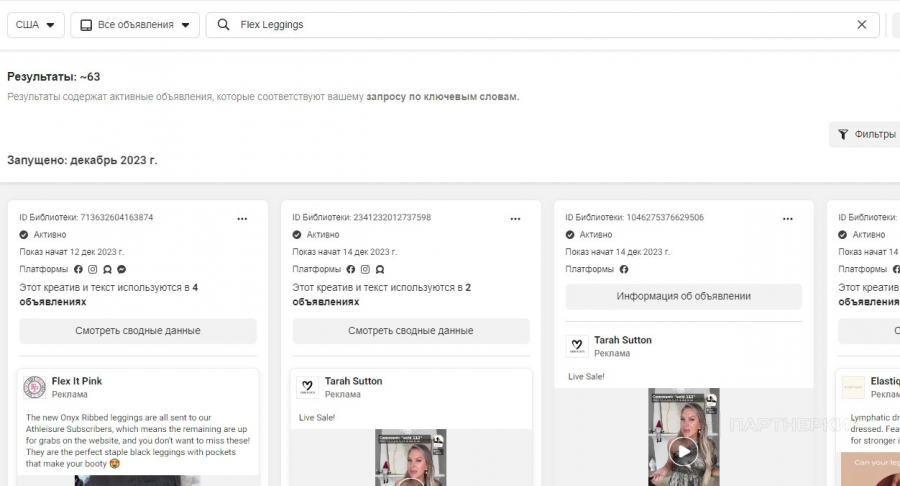Click Результаты: ~63 heading
Screen dimensions: 900x486
coord(53,77)
